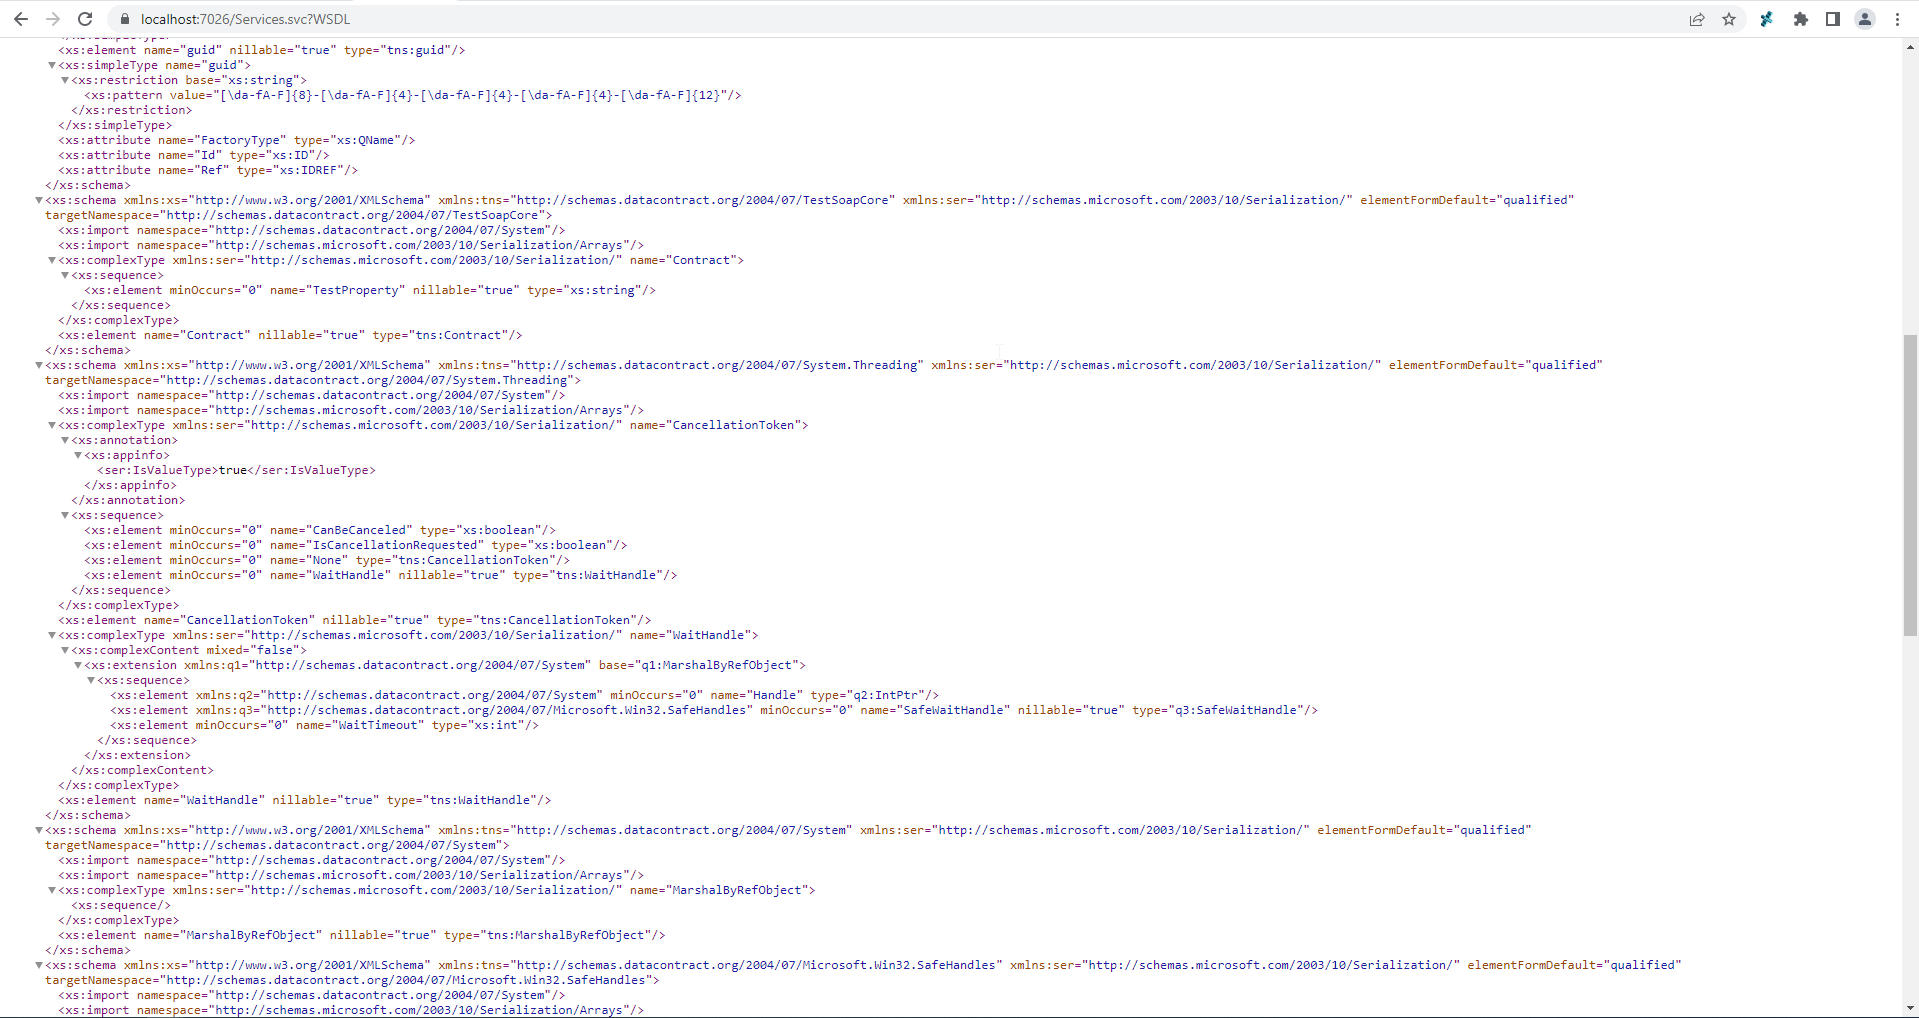
Task: Click the CanBeCanceled element line
Action: (x=320, y=531)
